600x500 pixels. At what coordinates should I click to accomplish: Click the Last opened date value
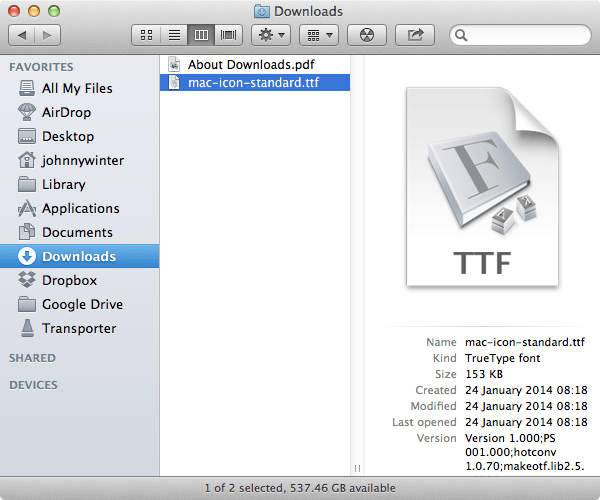[526, 422]
